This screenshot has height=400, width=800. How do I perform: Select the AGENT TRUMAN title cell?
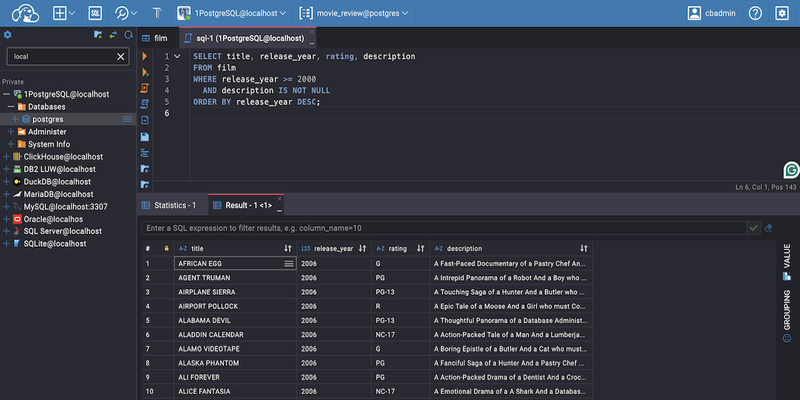point(235,278)
